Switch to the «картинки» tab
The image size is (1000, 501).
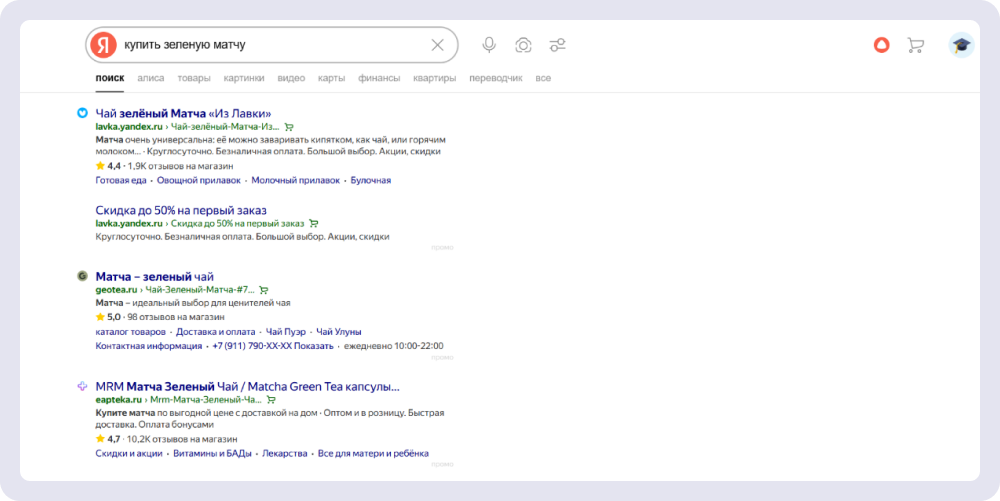244,78
